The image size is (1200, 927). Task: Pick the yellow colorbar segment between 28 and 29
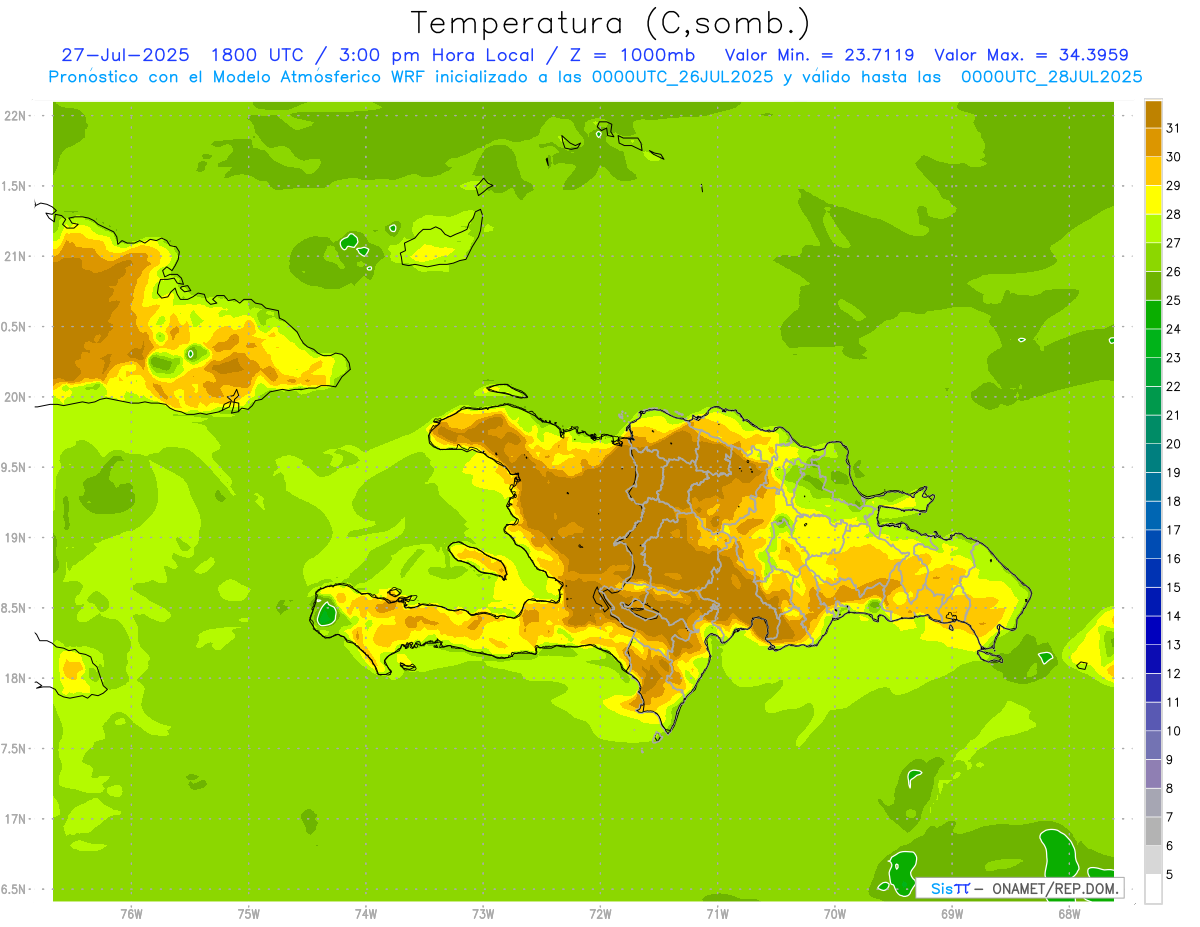[x=1153, y=200]
